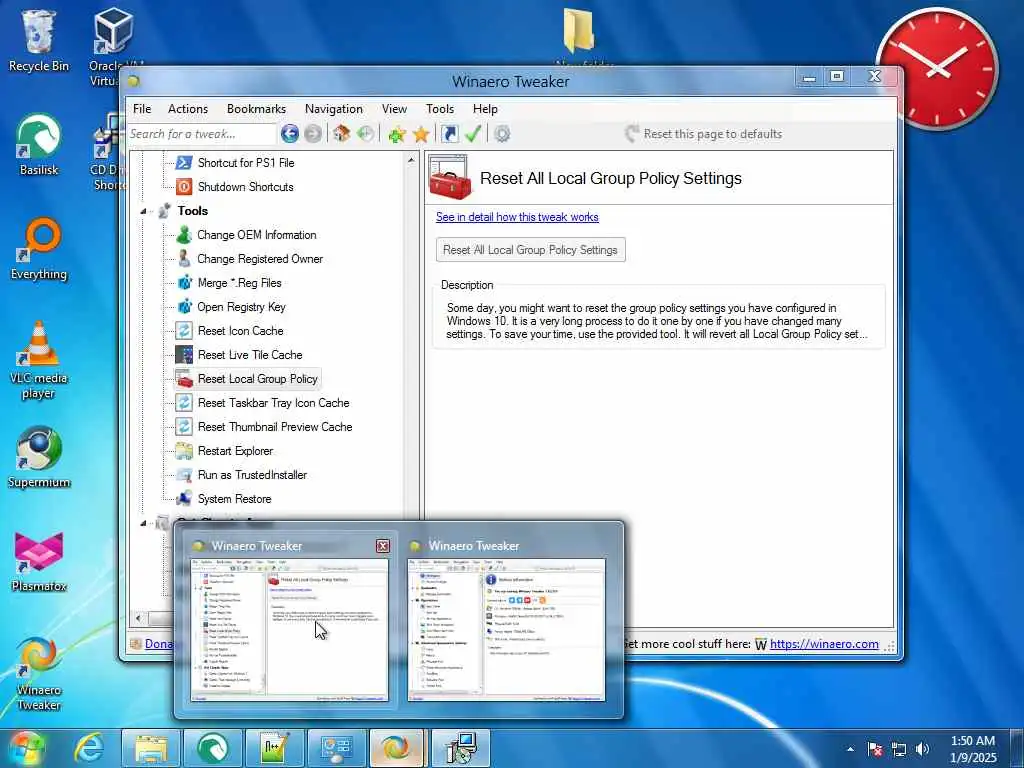Select the Winaero Tweaker desktop shortcut
1024x768 pixels.
tap(39, 674)
